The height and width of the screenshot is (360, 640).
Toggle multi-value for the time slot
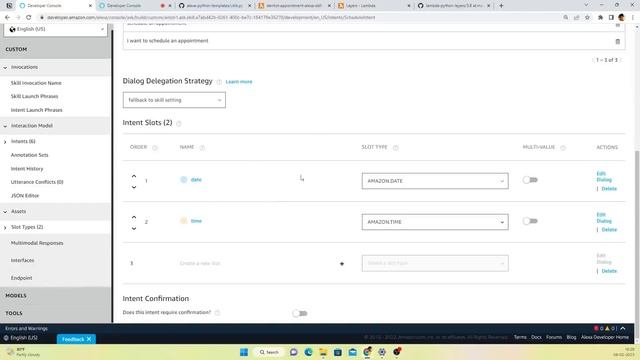tap(530, 221)
